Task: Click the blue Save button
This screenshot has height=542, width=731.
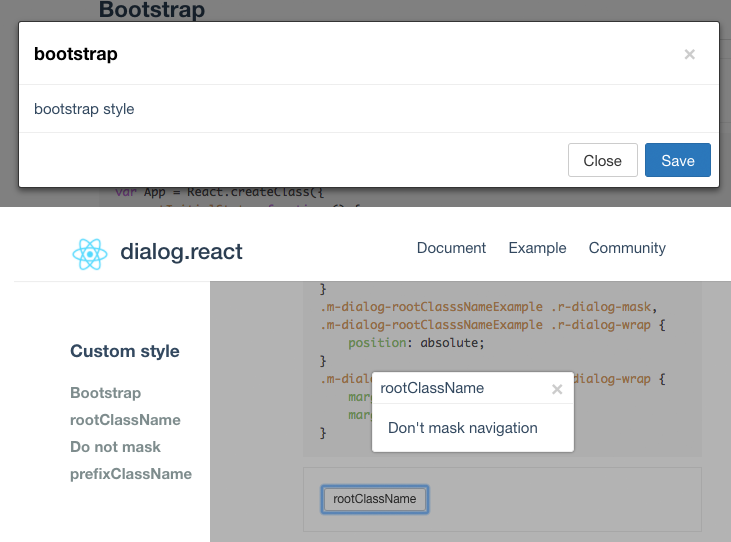Action: 677,160
